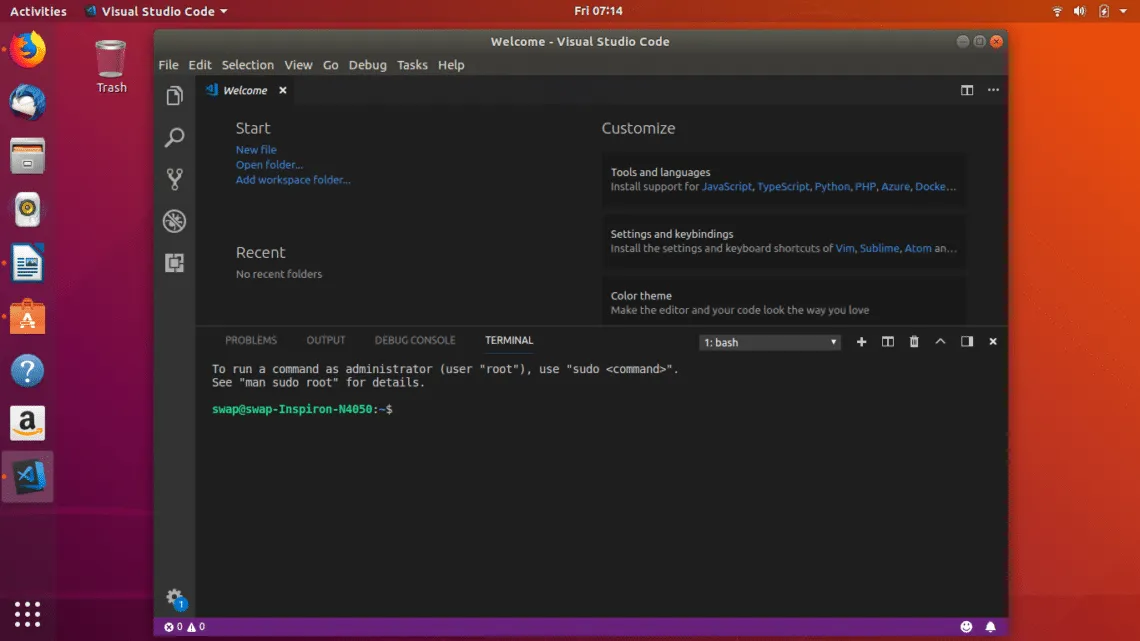Split the terminal pane
The height and width of the screenshot is (641, 1140).
coord(887,342)
